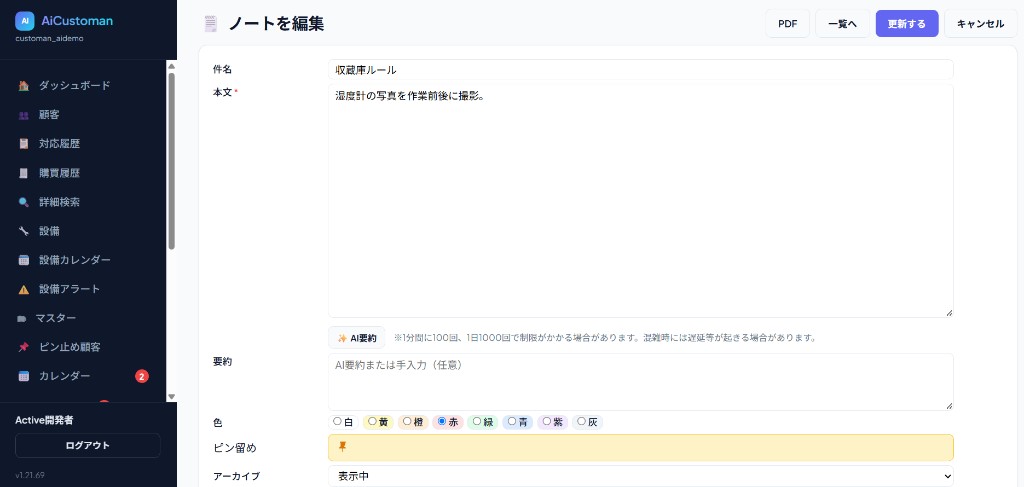Select the 青 color radio button
The image size is (1024, 487).
(512, 422)
